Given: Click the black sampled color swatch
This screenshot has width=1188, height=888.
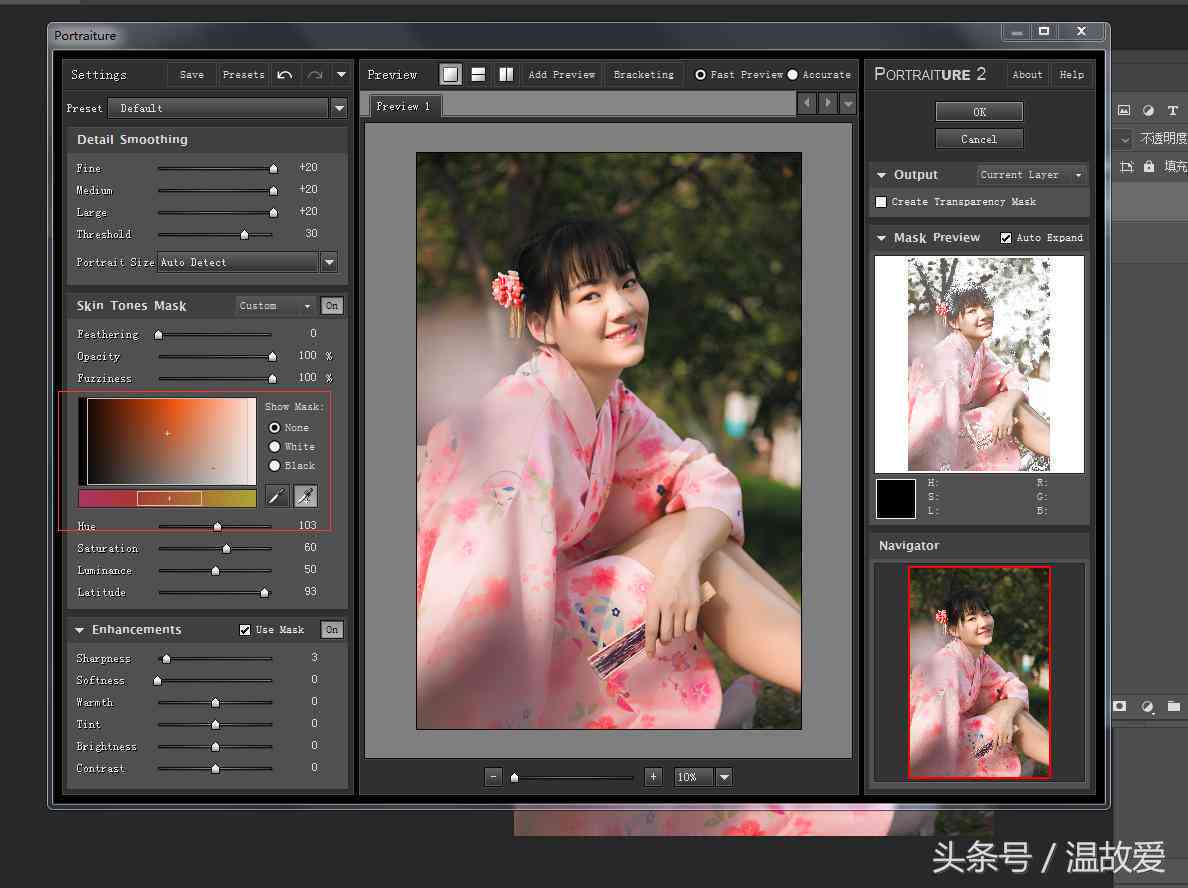Looking at the screenshot, I should tap(896, 499).
